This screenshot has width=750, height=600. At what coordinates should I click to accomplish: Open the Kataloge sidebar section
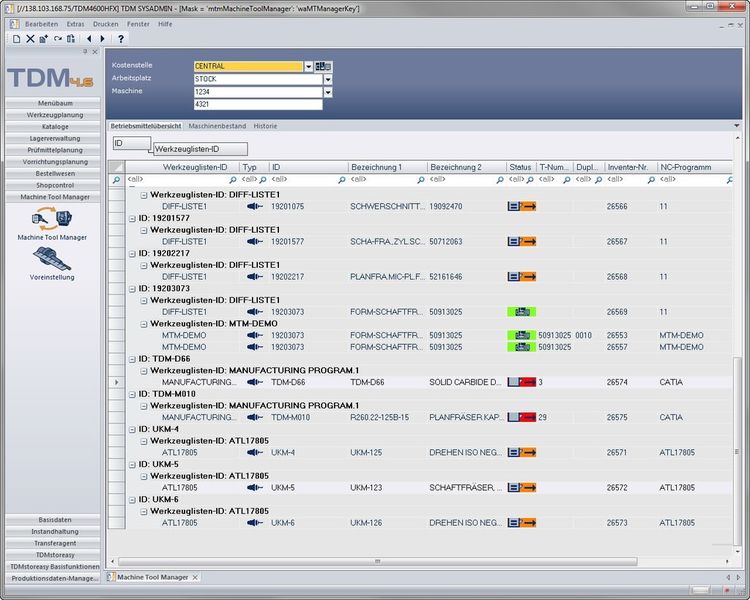(x=55, y=126)
